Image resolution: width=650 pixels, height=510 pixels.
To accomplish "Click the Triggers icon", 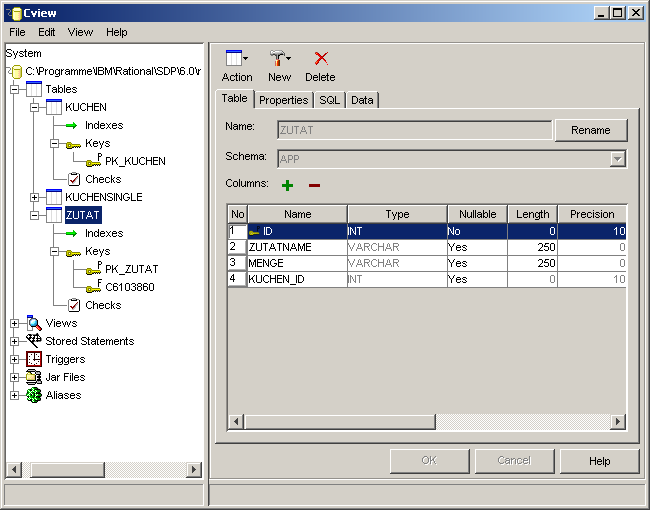I will pos(34,359).
